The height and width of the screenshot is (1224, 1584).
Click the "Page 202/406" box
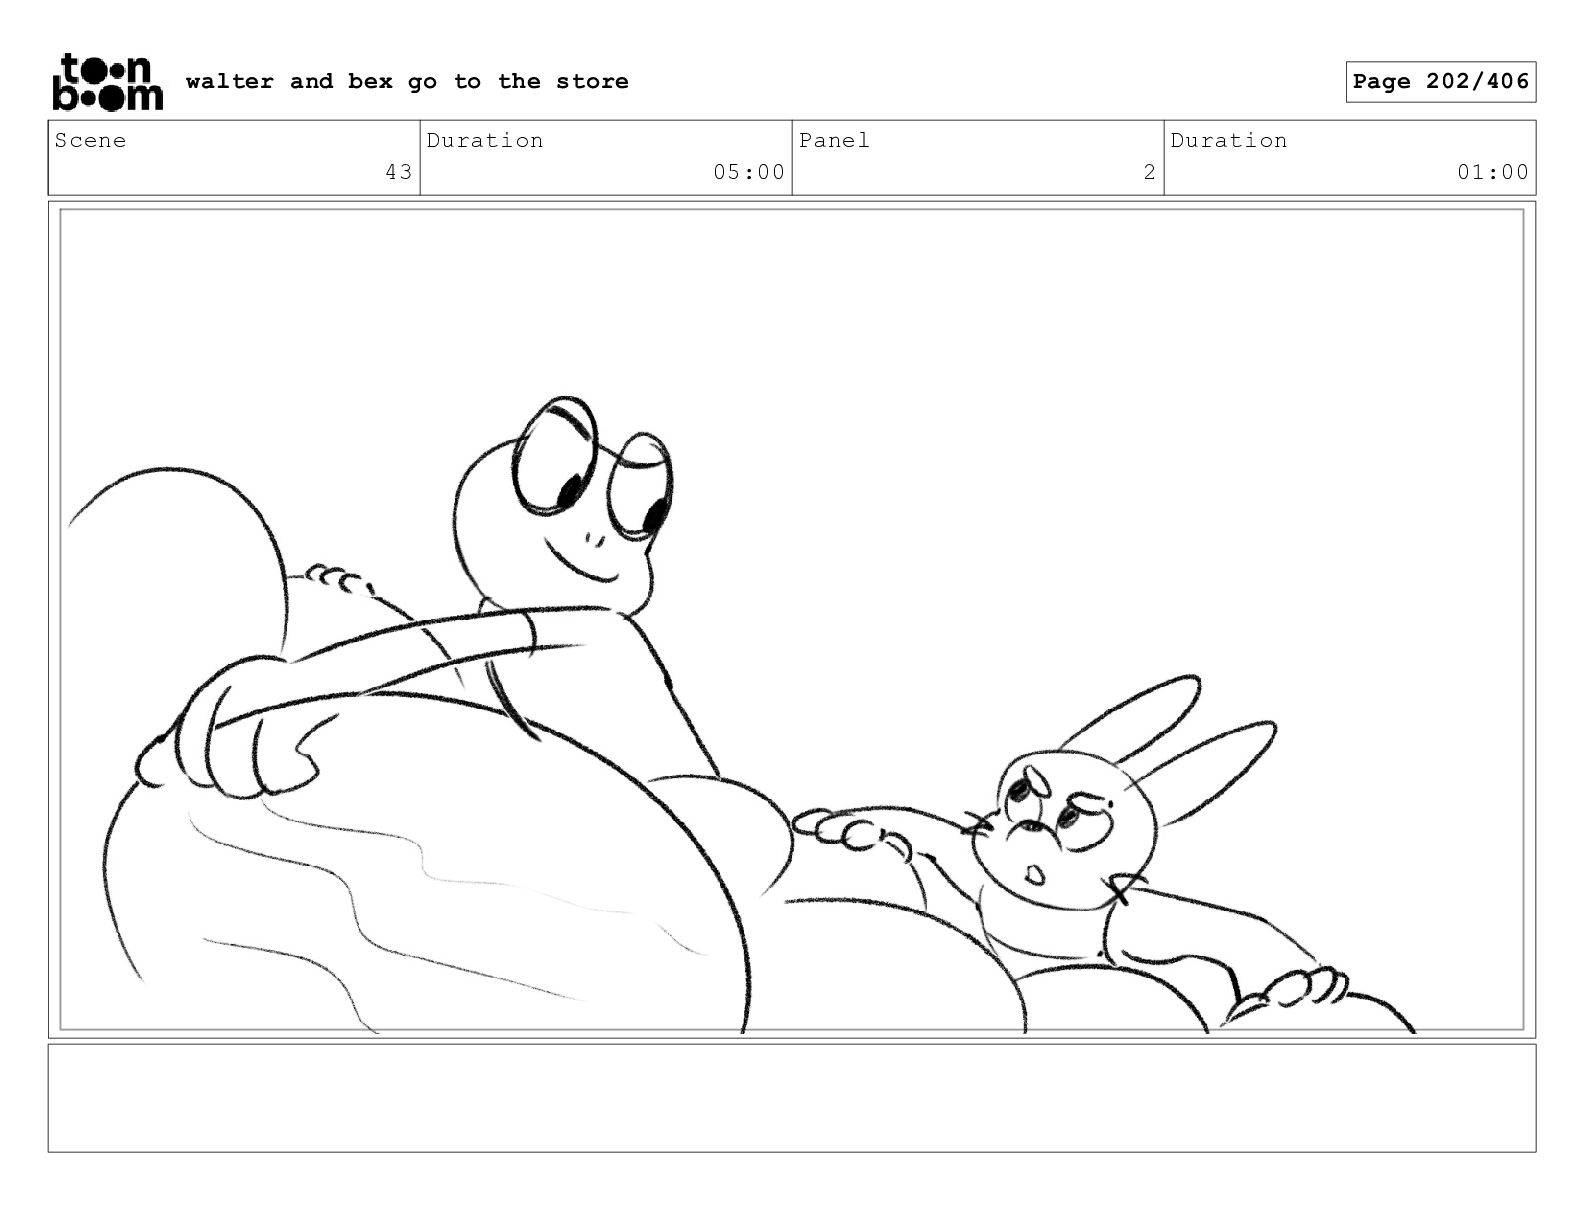1440,82
